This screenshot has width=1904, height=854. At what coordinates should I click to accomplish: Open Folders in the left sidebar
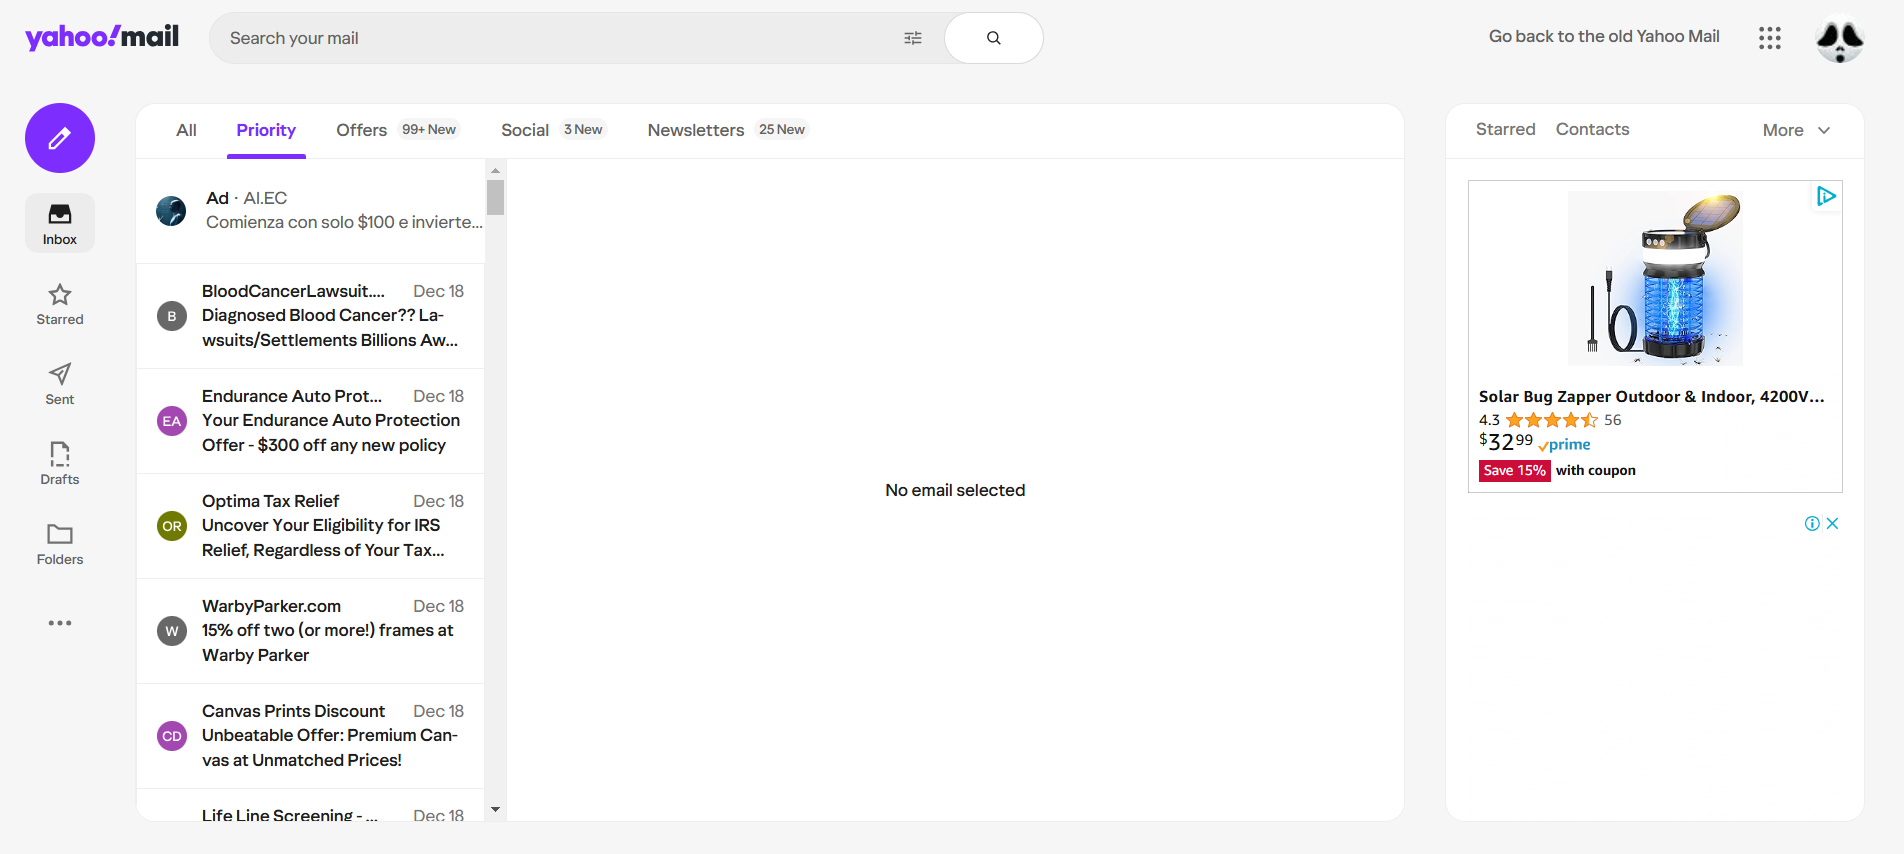click(x=60, y=544)
